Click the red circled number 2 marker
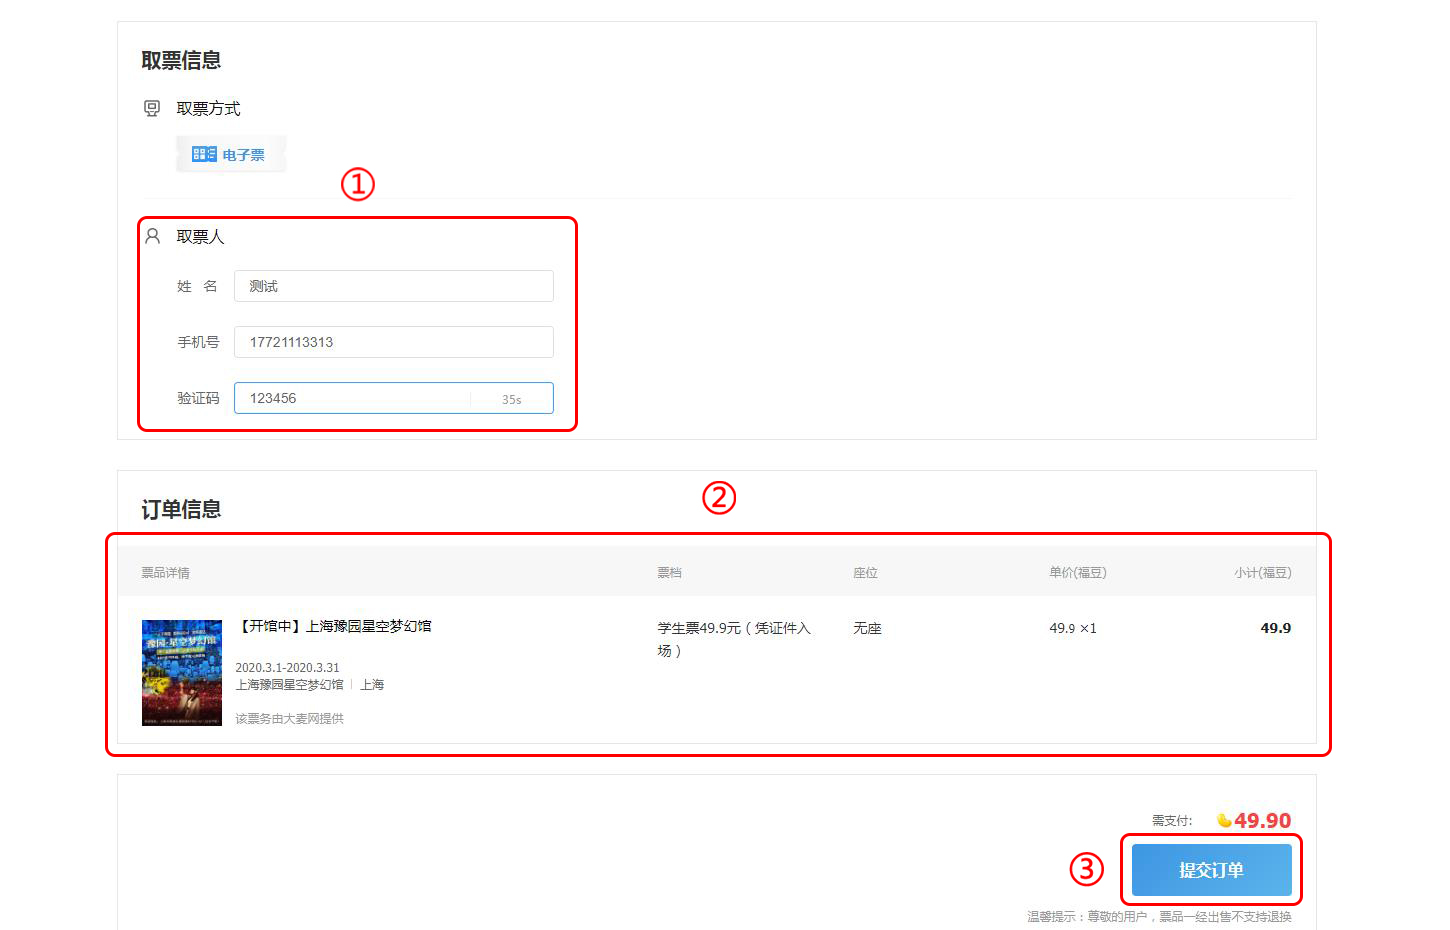Screen dimensions: 1450x930 click(718, 497)
